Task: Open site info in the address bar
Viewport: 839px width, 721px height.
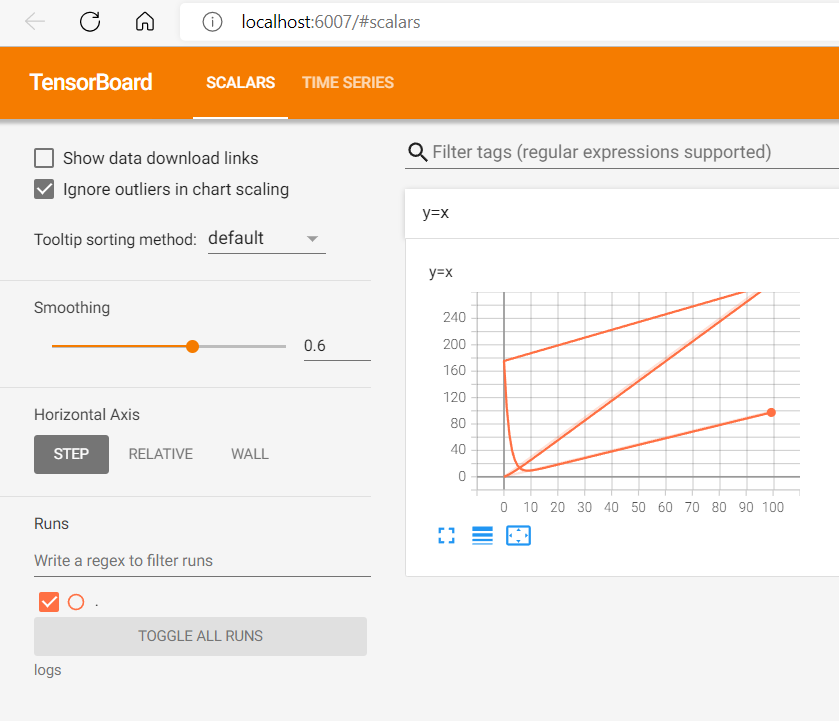Action: point(211,21)
